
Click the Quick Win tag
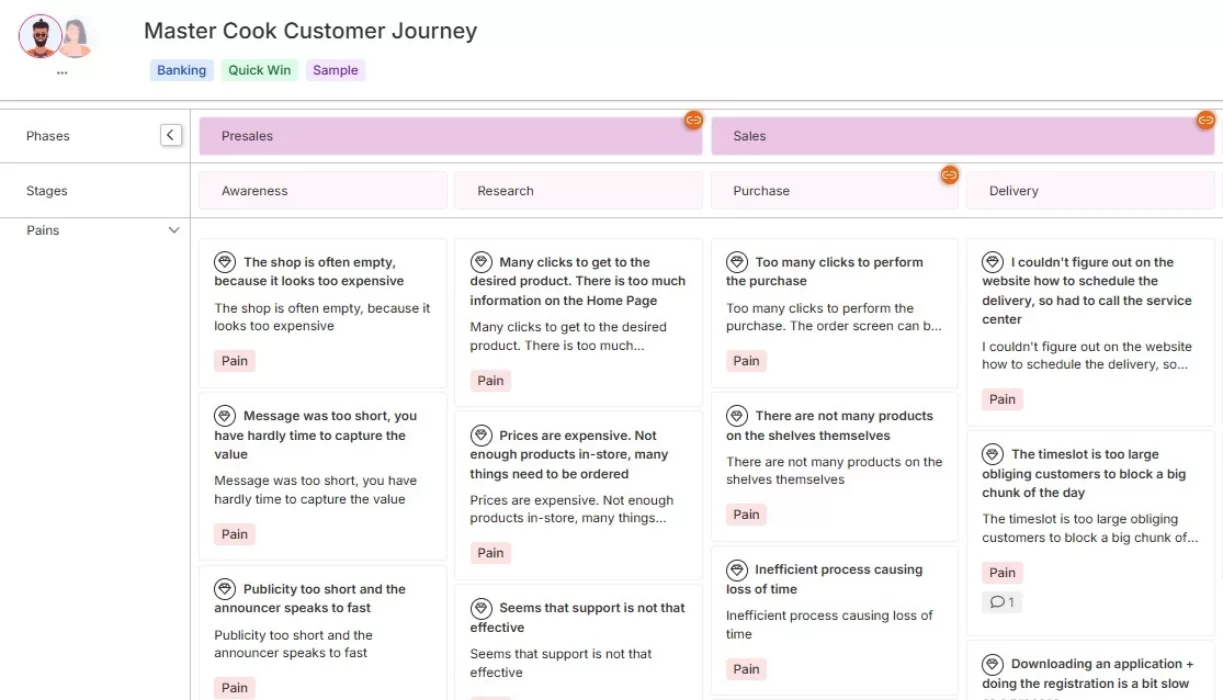[259, 70]
